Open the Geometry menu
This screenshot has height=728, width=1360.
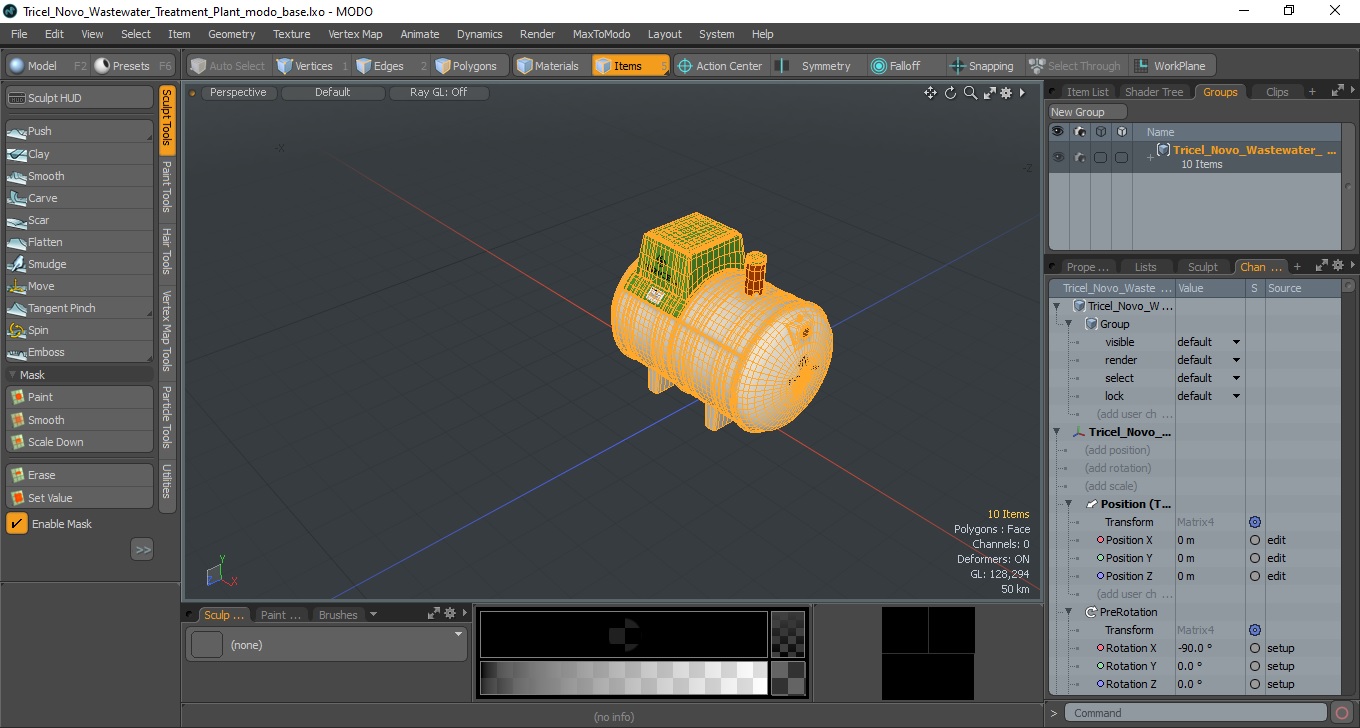point(231,34)
